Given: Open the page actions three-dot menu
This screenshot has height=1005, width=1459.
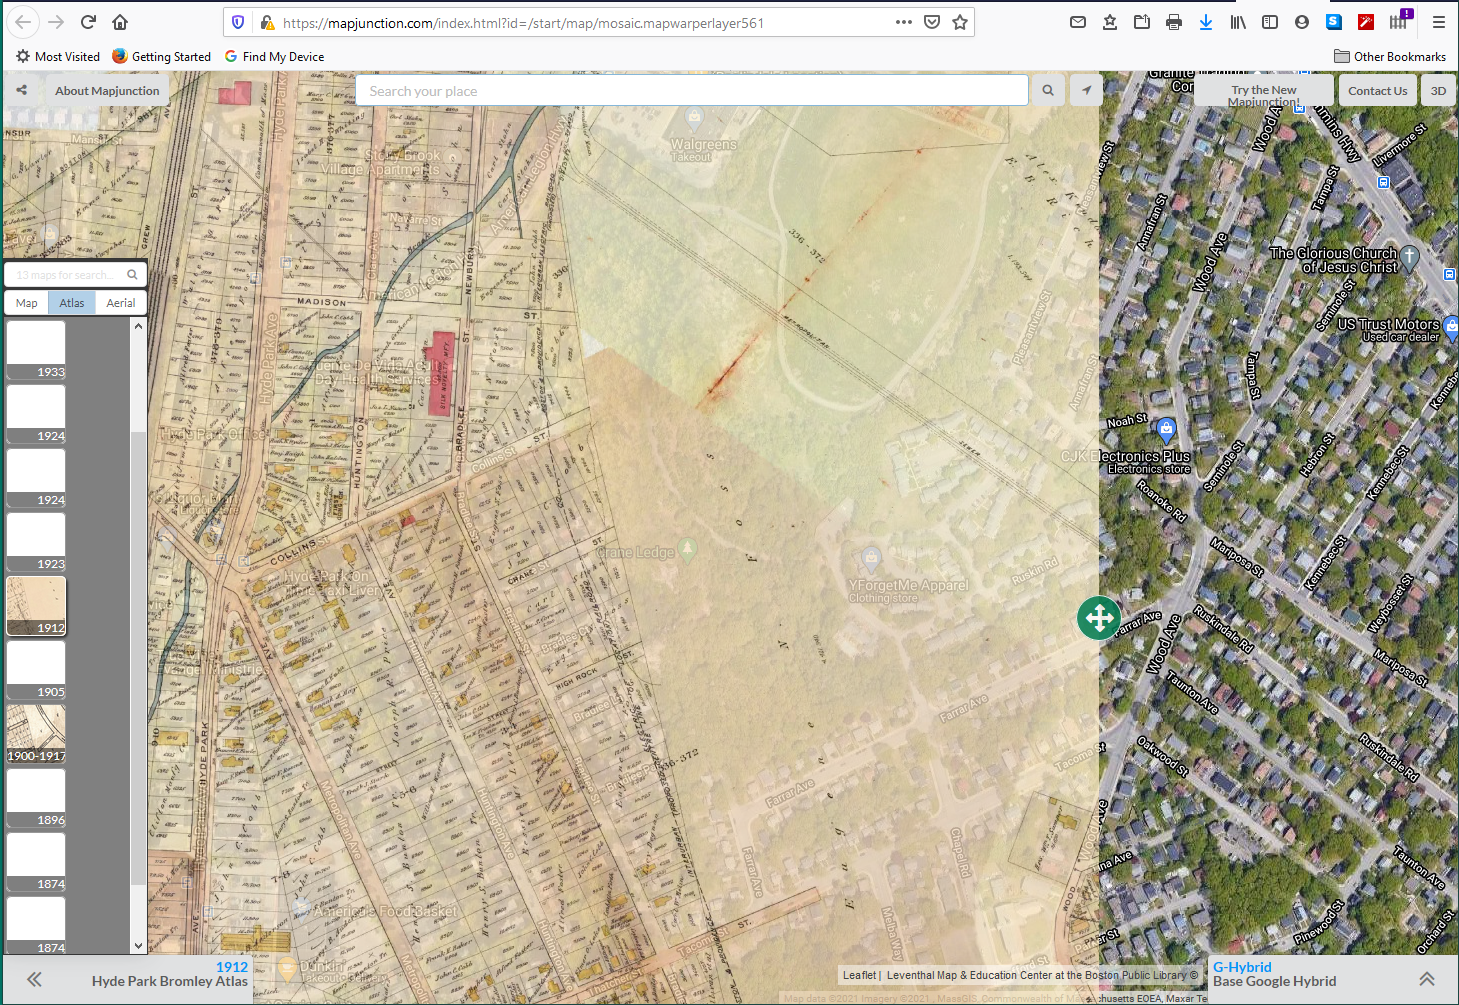Looking at the screenshot, I should coord(903,22).
